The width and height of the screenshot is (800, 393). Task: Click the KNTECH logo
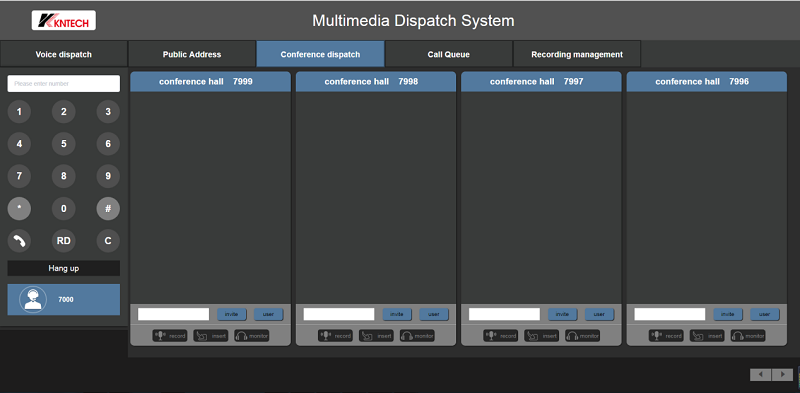pyautogui.click(x=64, y=20)
